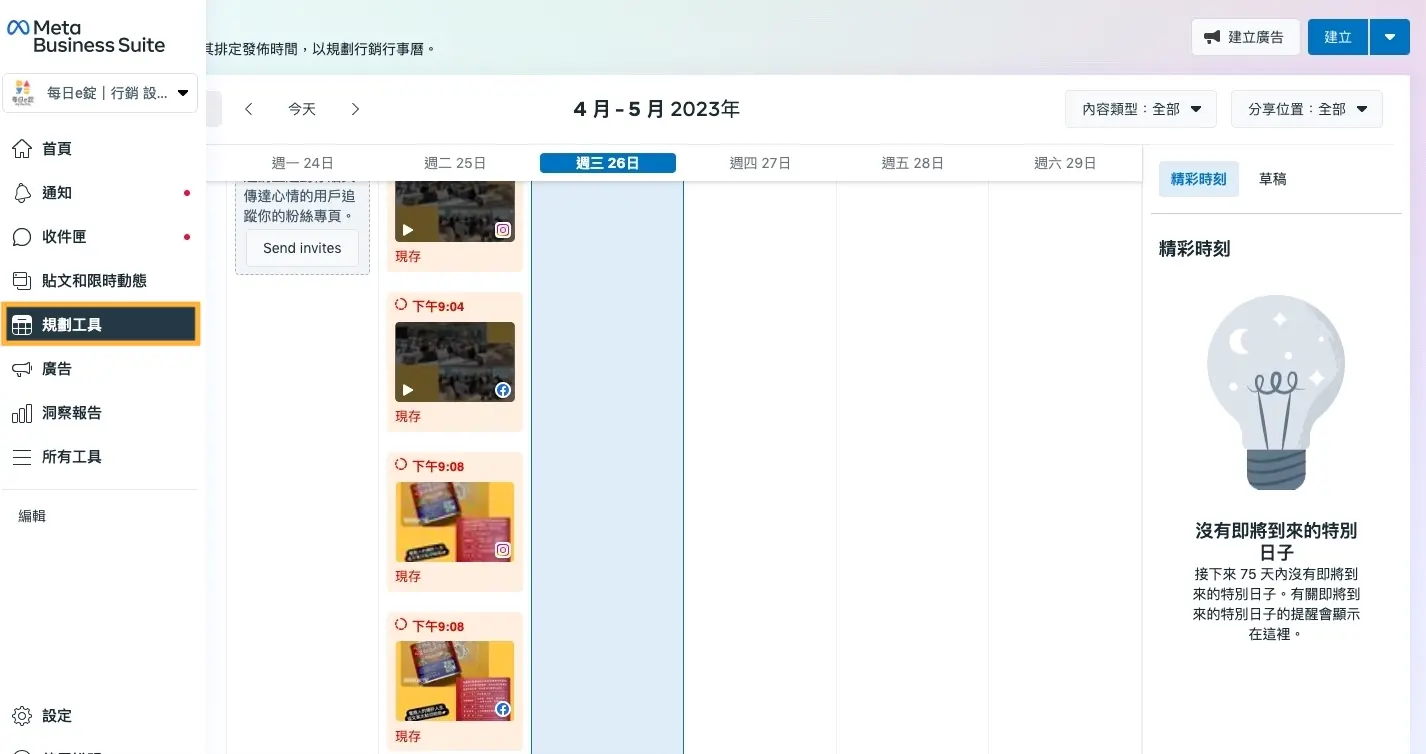The width and height of the screenshot is (1426, 754).
Task: Click the Instagram icon on 下午9:08 post
Action: click(503, 550)
